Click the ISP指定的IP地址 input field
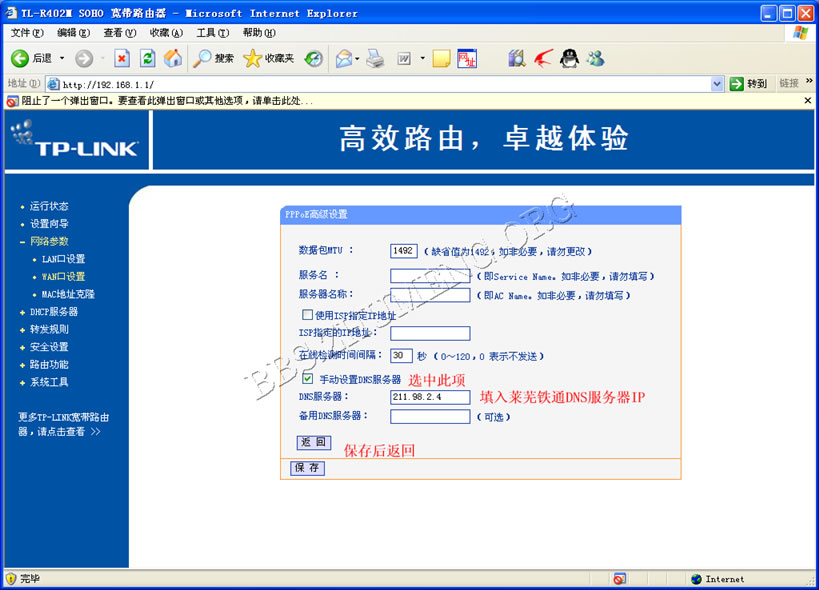Screen dimensions: 819x590 coord(430,333)
